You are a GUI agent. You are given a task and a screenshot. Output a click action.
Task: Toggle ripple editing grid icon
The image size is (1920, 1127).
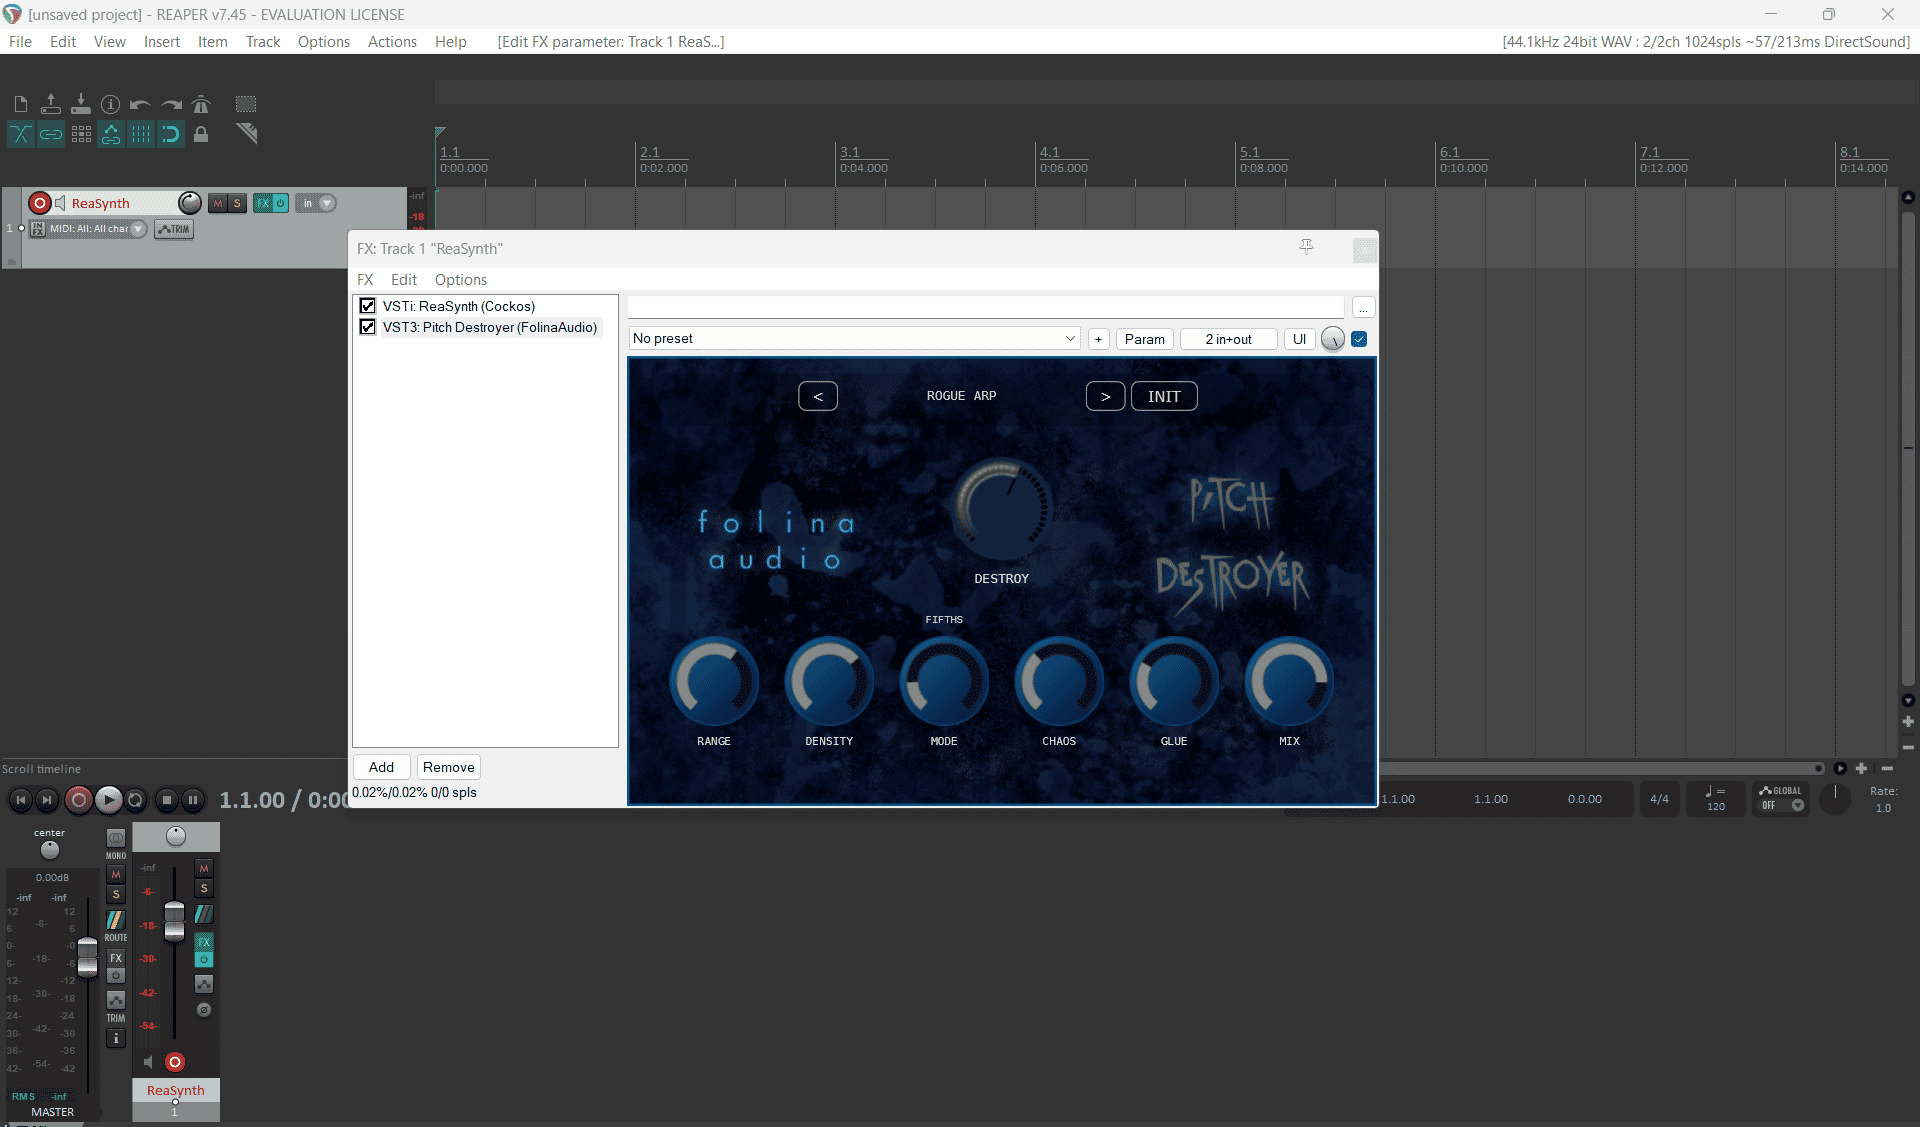tap(80, 134)
